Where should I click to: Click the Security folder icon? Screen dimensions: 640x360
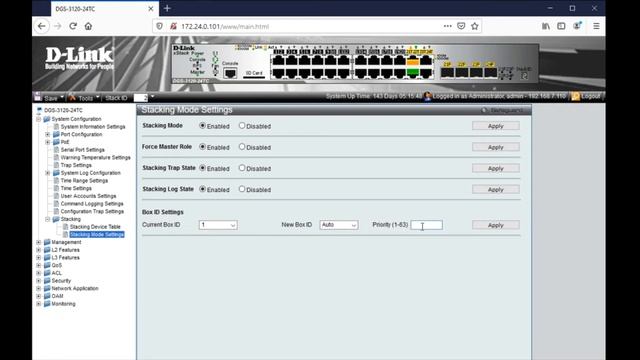(47, 281)
